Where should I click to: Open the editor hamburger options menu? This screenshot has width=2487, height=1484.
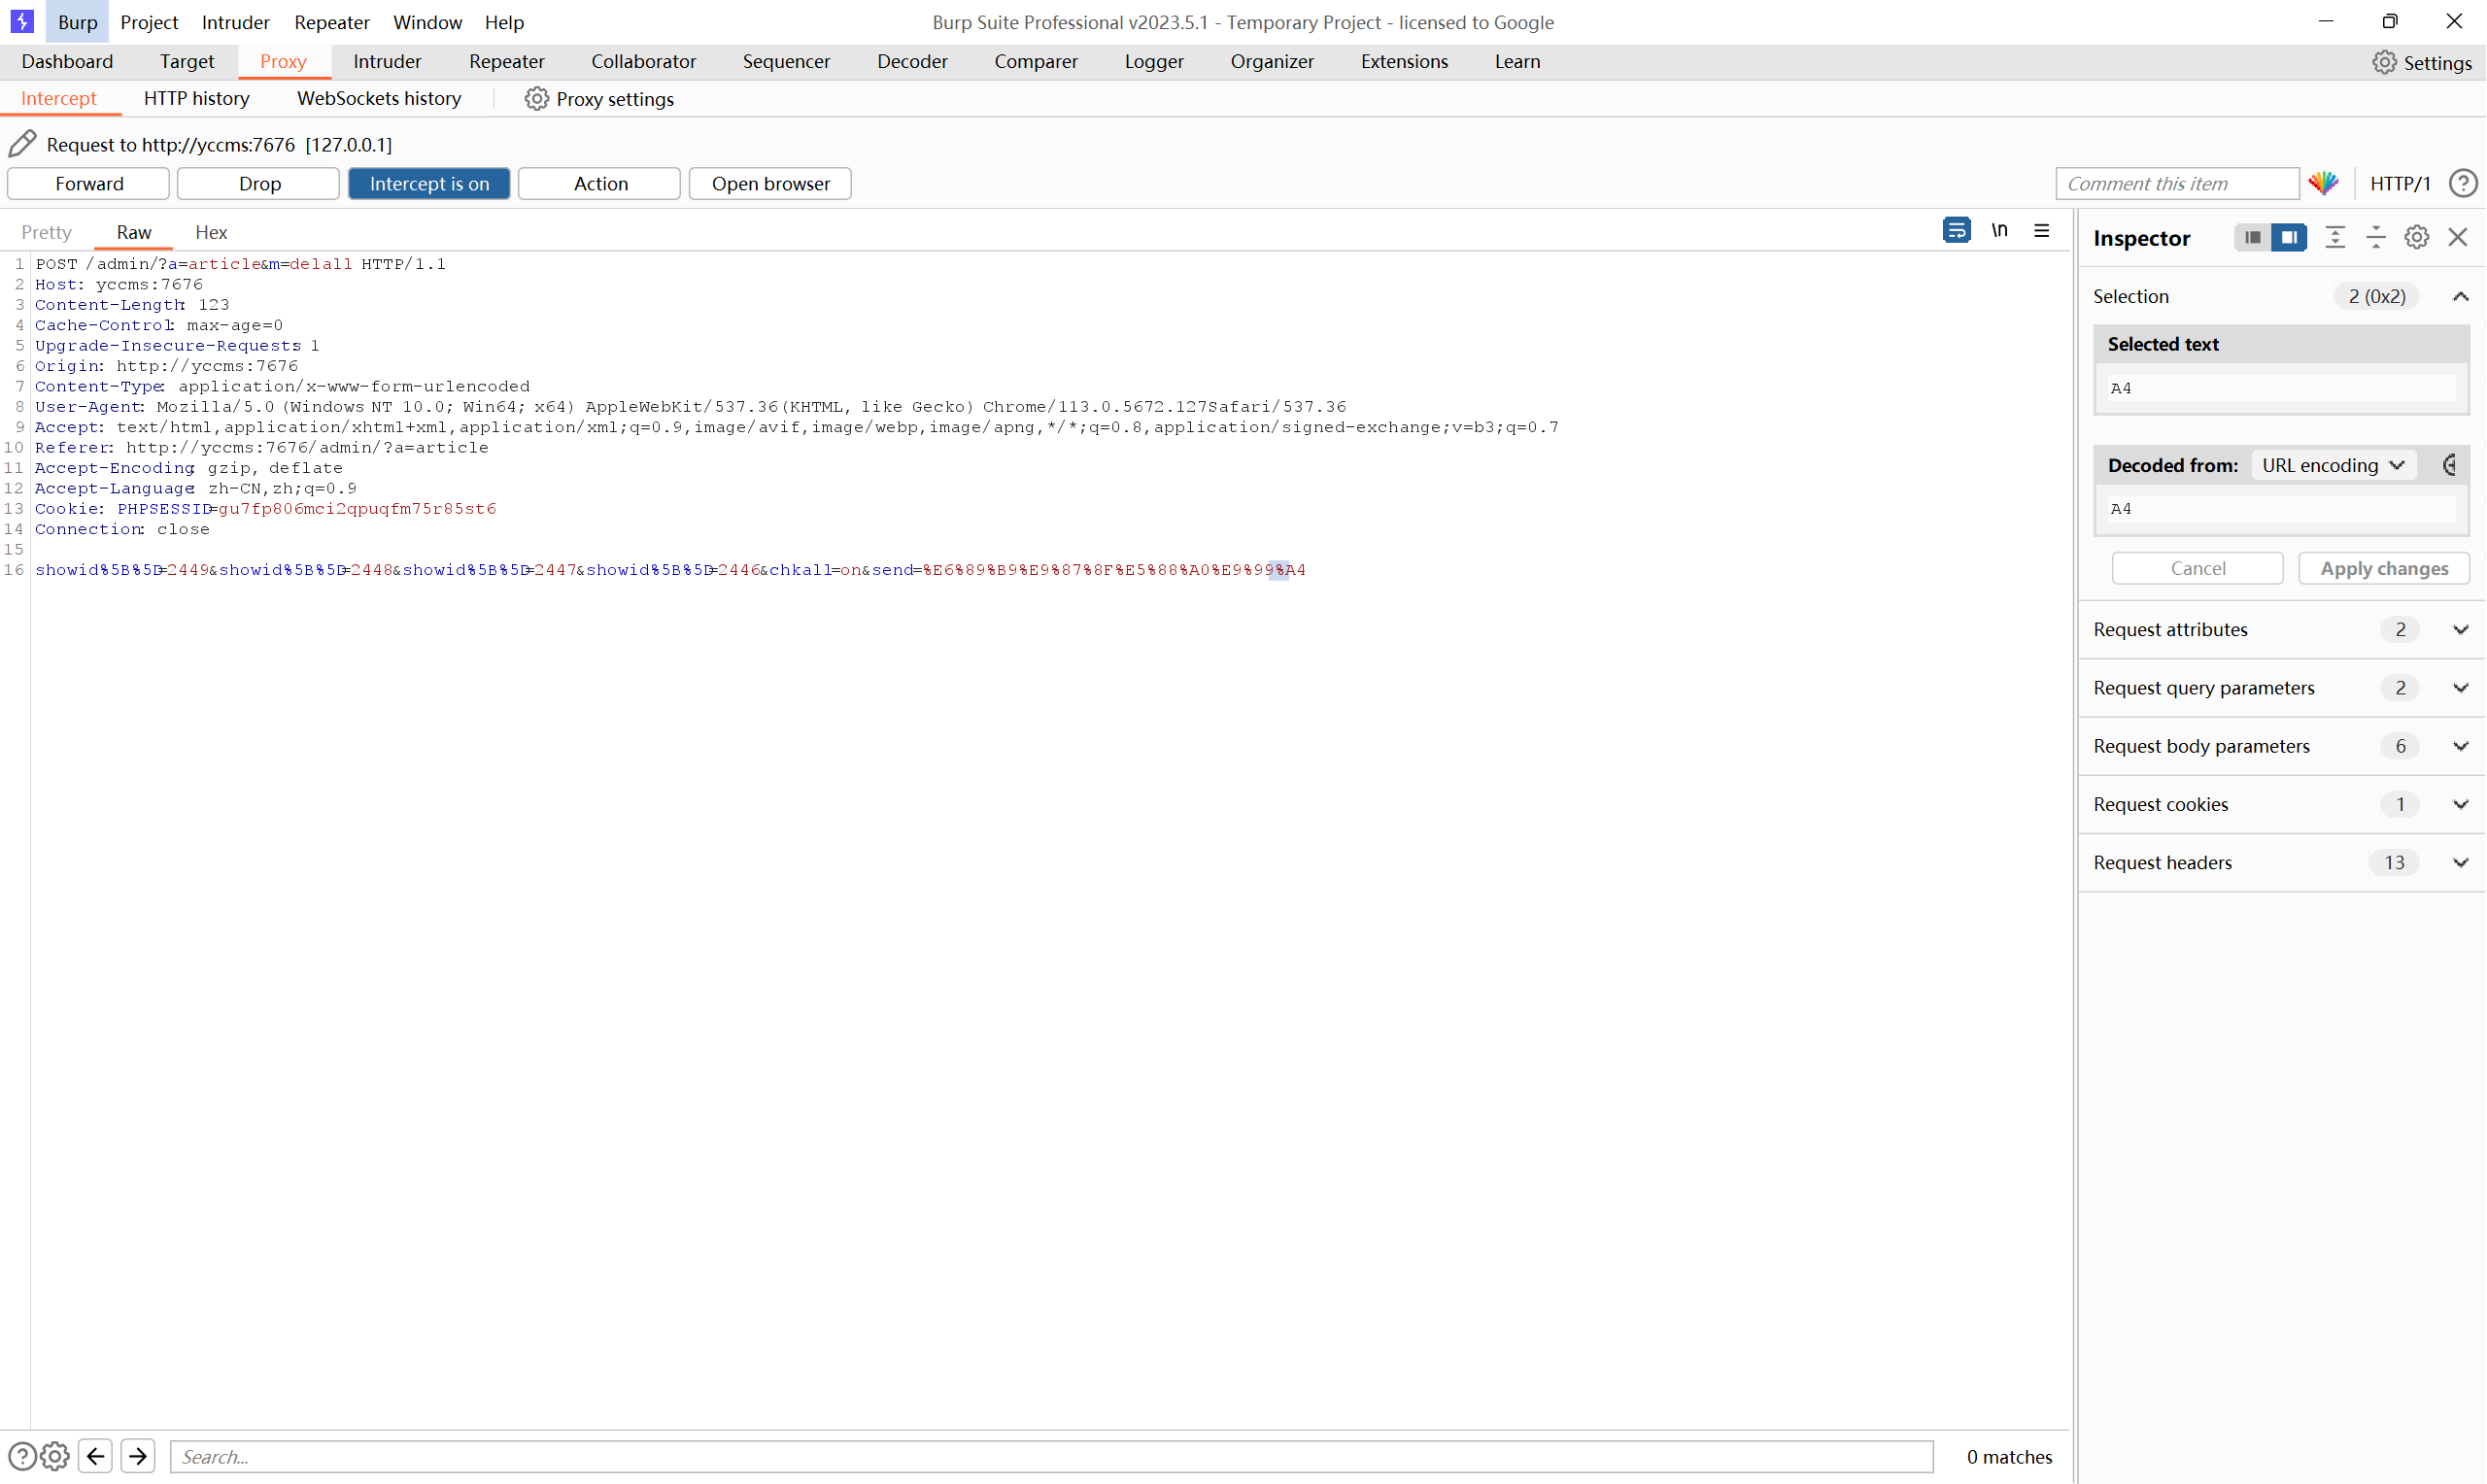tap(2042, 231)
